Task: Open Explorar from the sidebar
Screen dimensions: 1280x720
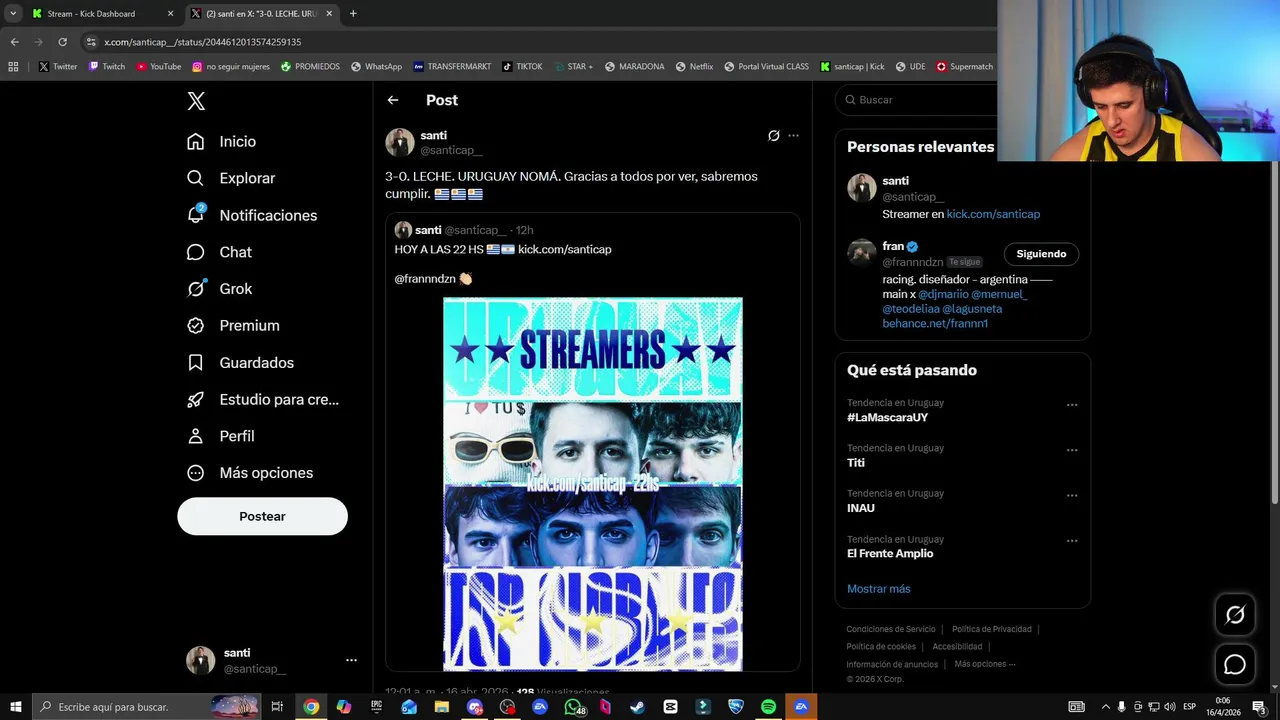Action: (231, 178)
